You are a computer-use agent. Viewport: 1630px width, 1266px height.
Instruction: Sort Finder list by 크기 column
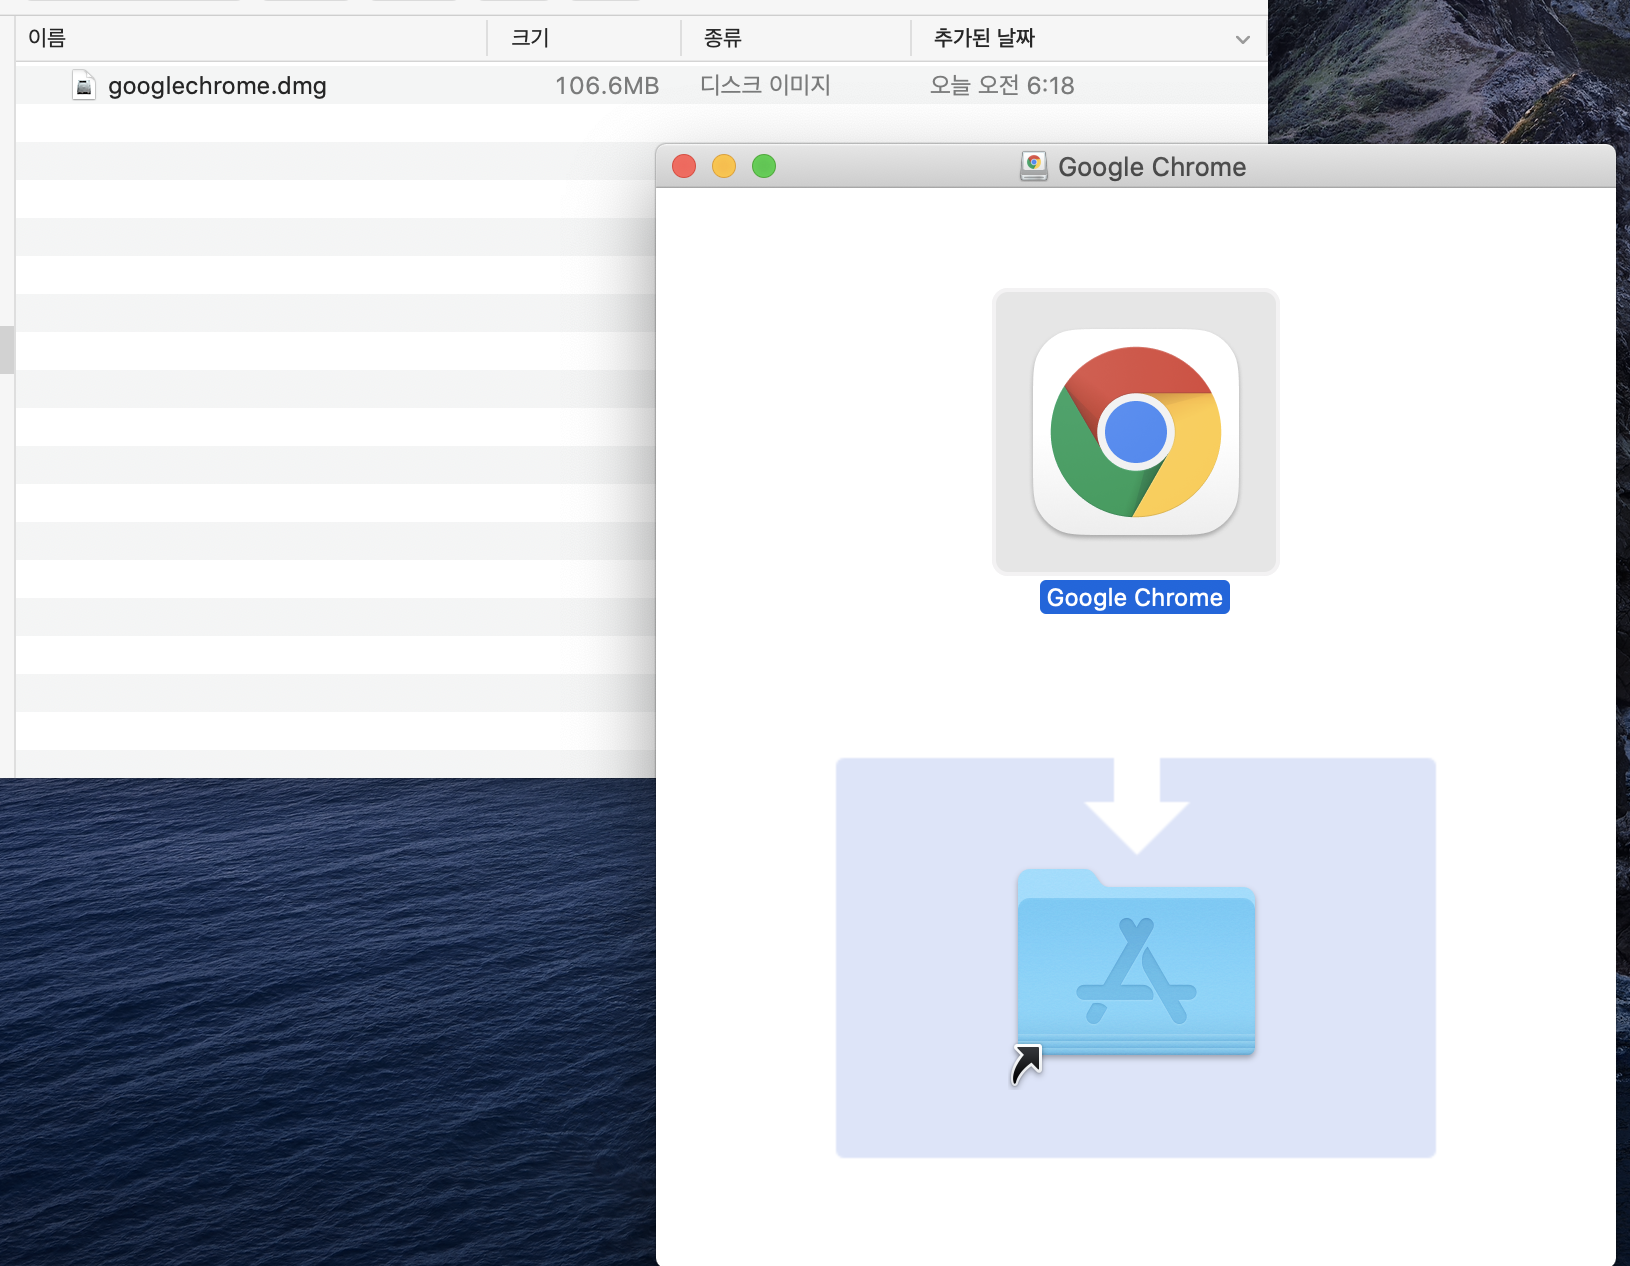530,38
